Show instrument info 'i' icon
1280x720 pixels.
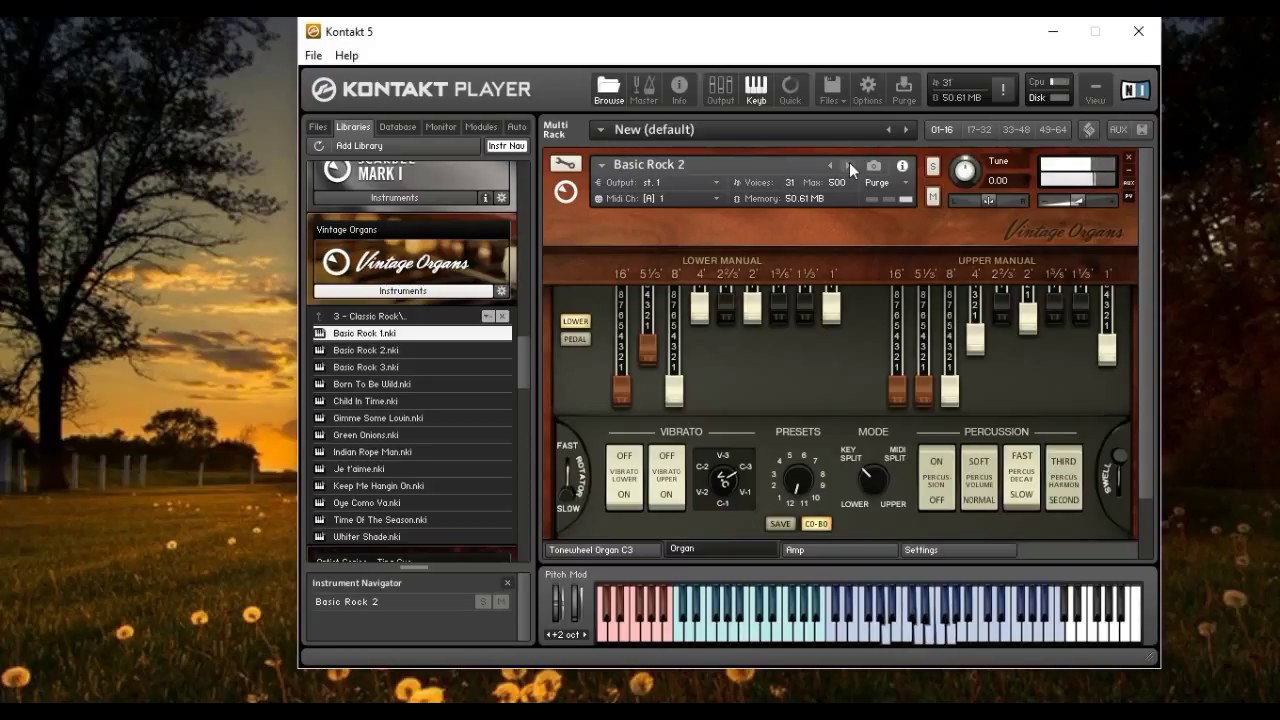(902, 166)
